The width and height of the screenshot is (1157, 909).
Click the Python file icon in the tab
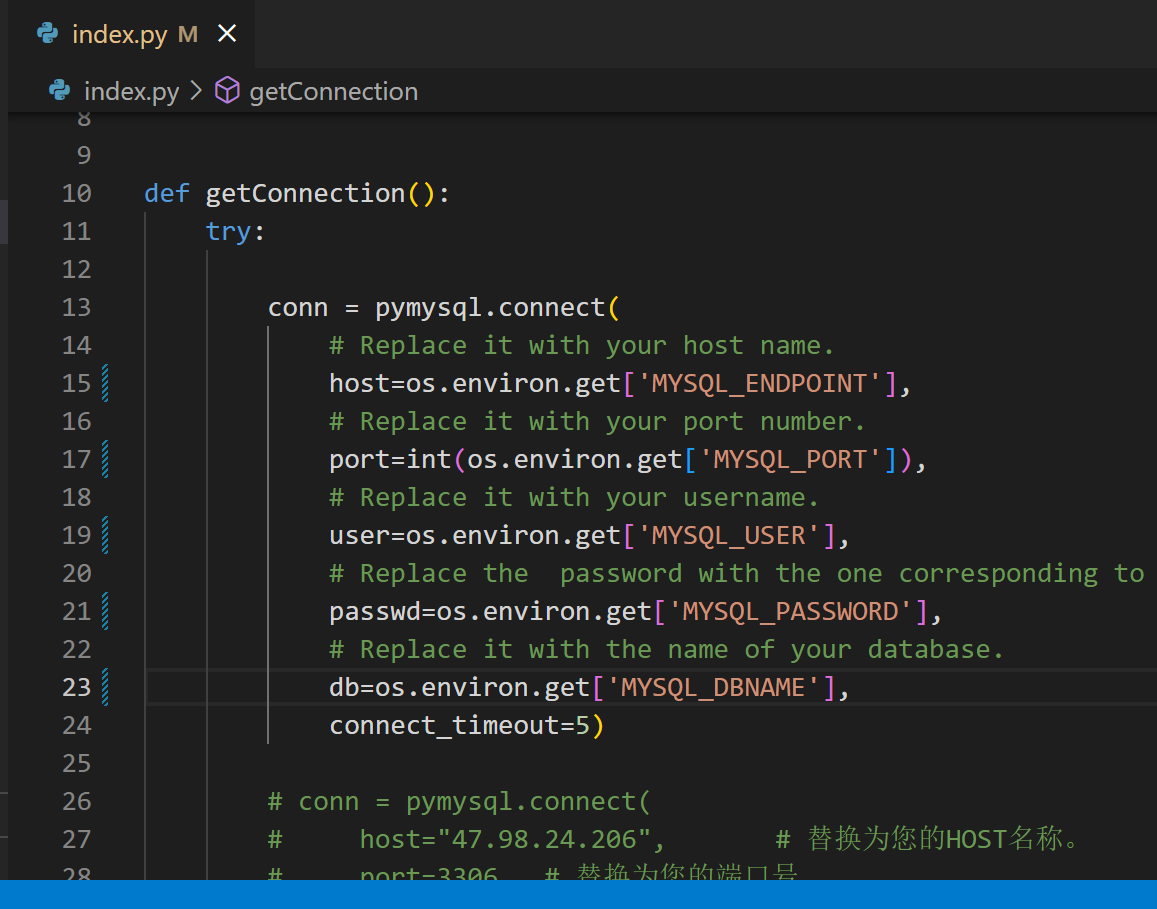coord(48,33)
